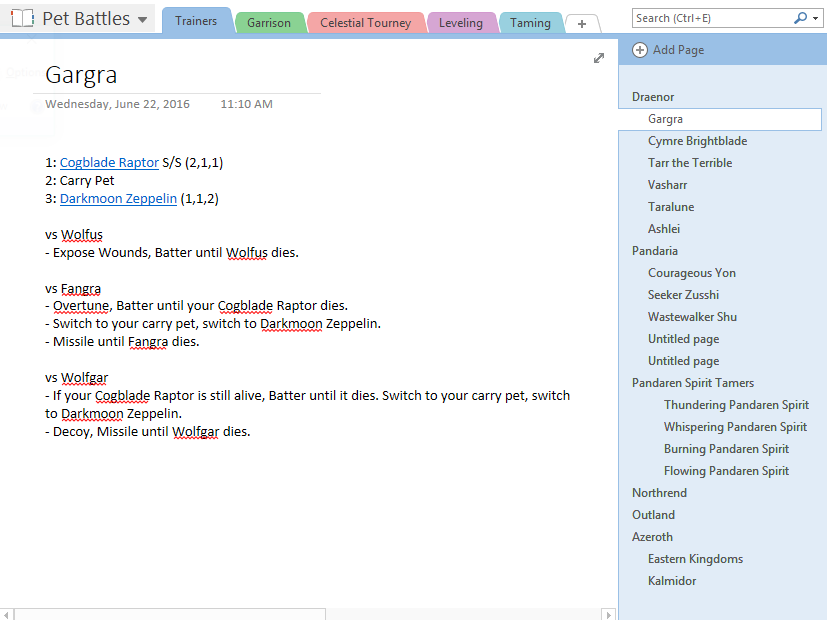Open the Pandaren Spirit Tamers page

[x=693, y=383]
